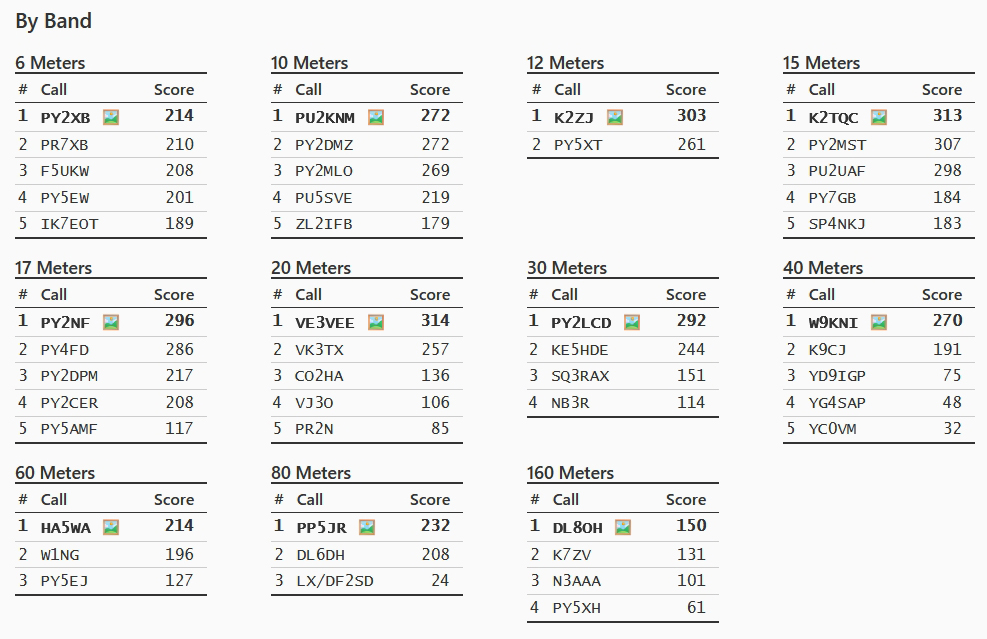Viewport: 987px width, 639px height.
Task: Click the image icon beside DL8OH
Action: [623, 527]
